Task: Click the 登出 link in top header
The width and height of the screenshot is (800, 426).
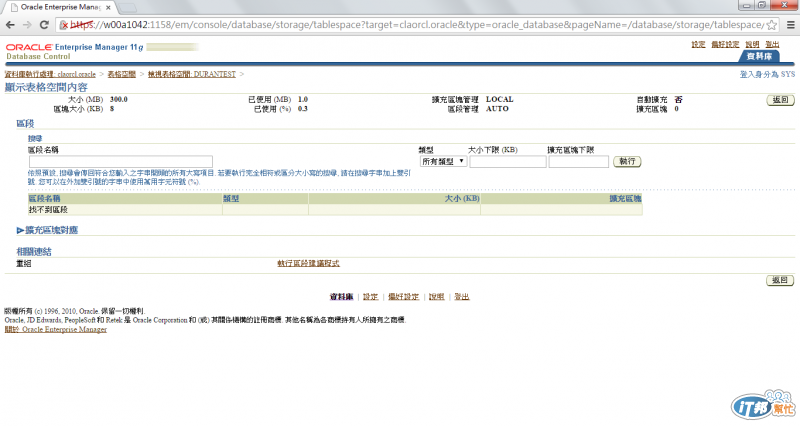Action: coord(772,44)
